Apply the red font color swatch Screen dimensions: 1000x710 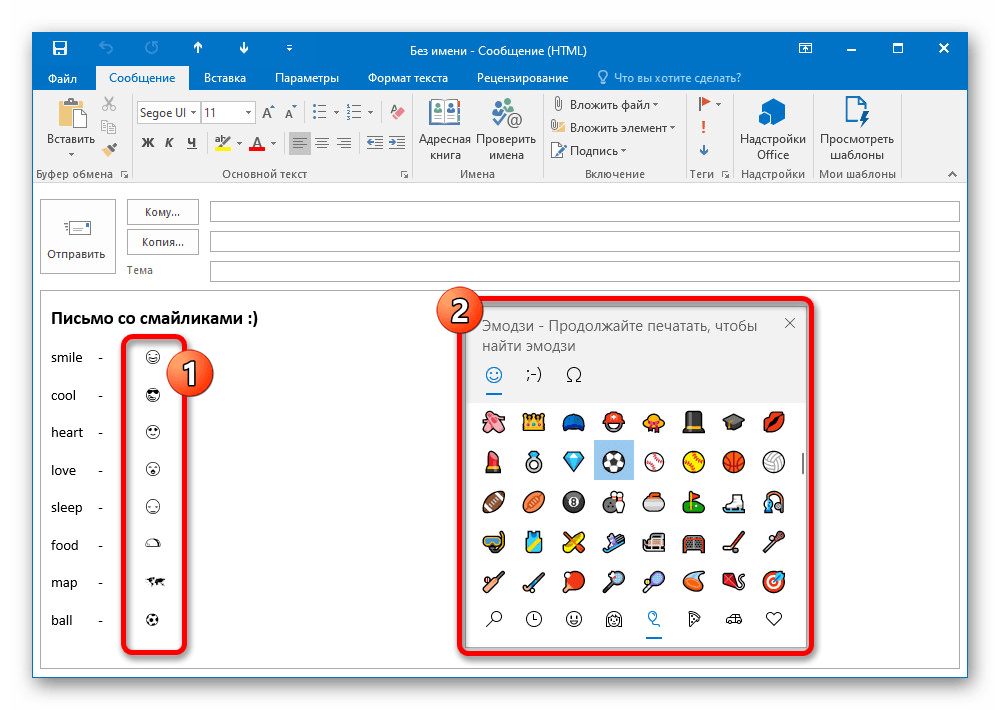(x=257, y=143)
